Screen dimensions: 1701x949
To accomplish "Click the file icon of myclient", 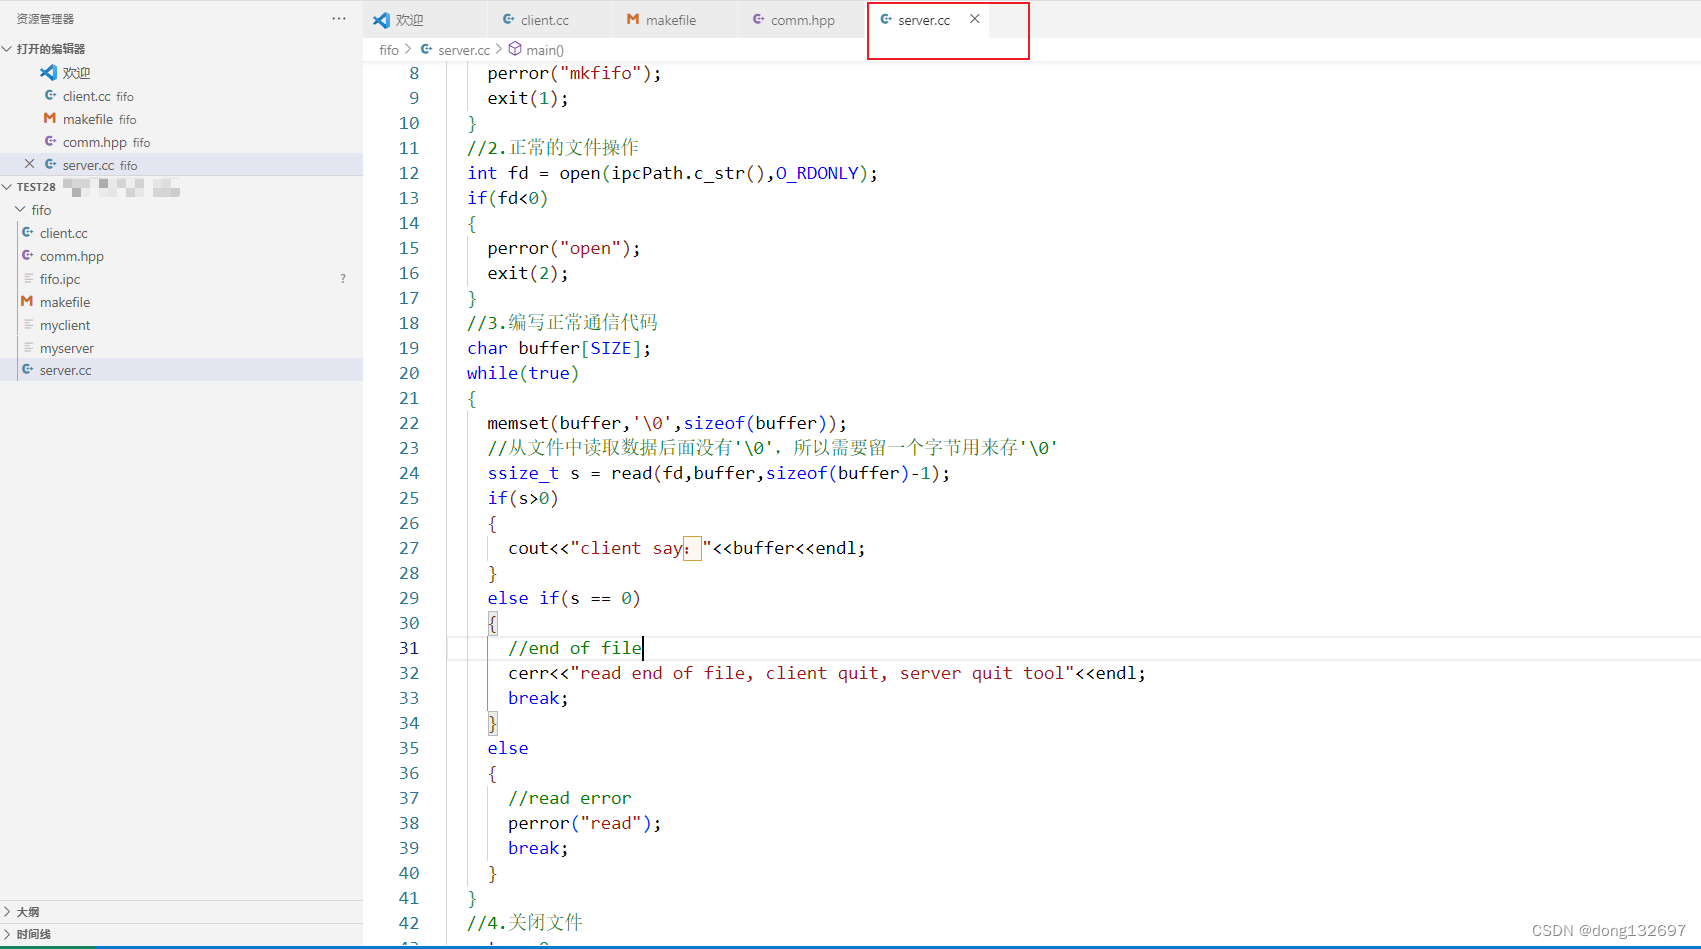I will point(28,324).
